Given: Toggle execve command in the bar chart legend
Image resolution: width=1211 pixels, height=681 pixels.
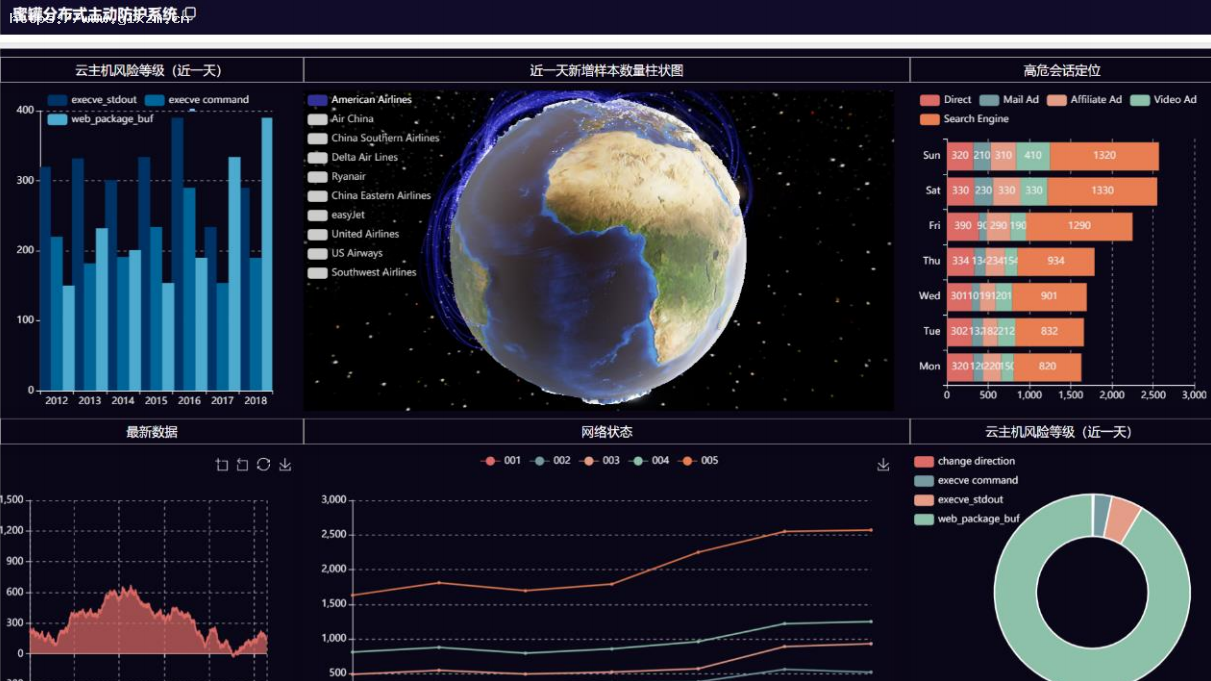Looking at the screenshot, I should pos(197,100).
